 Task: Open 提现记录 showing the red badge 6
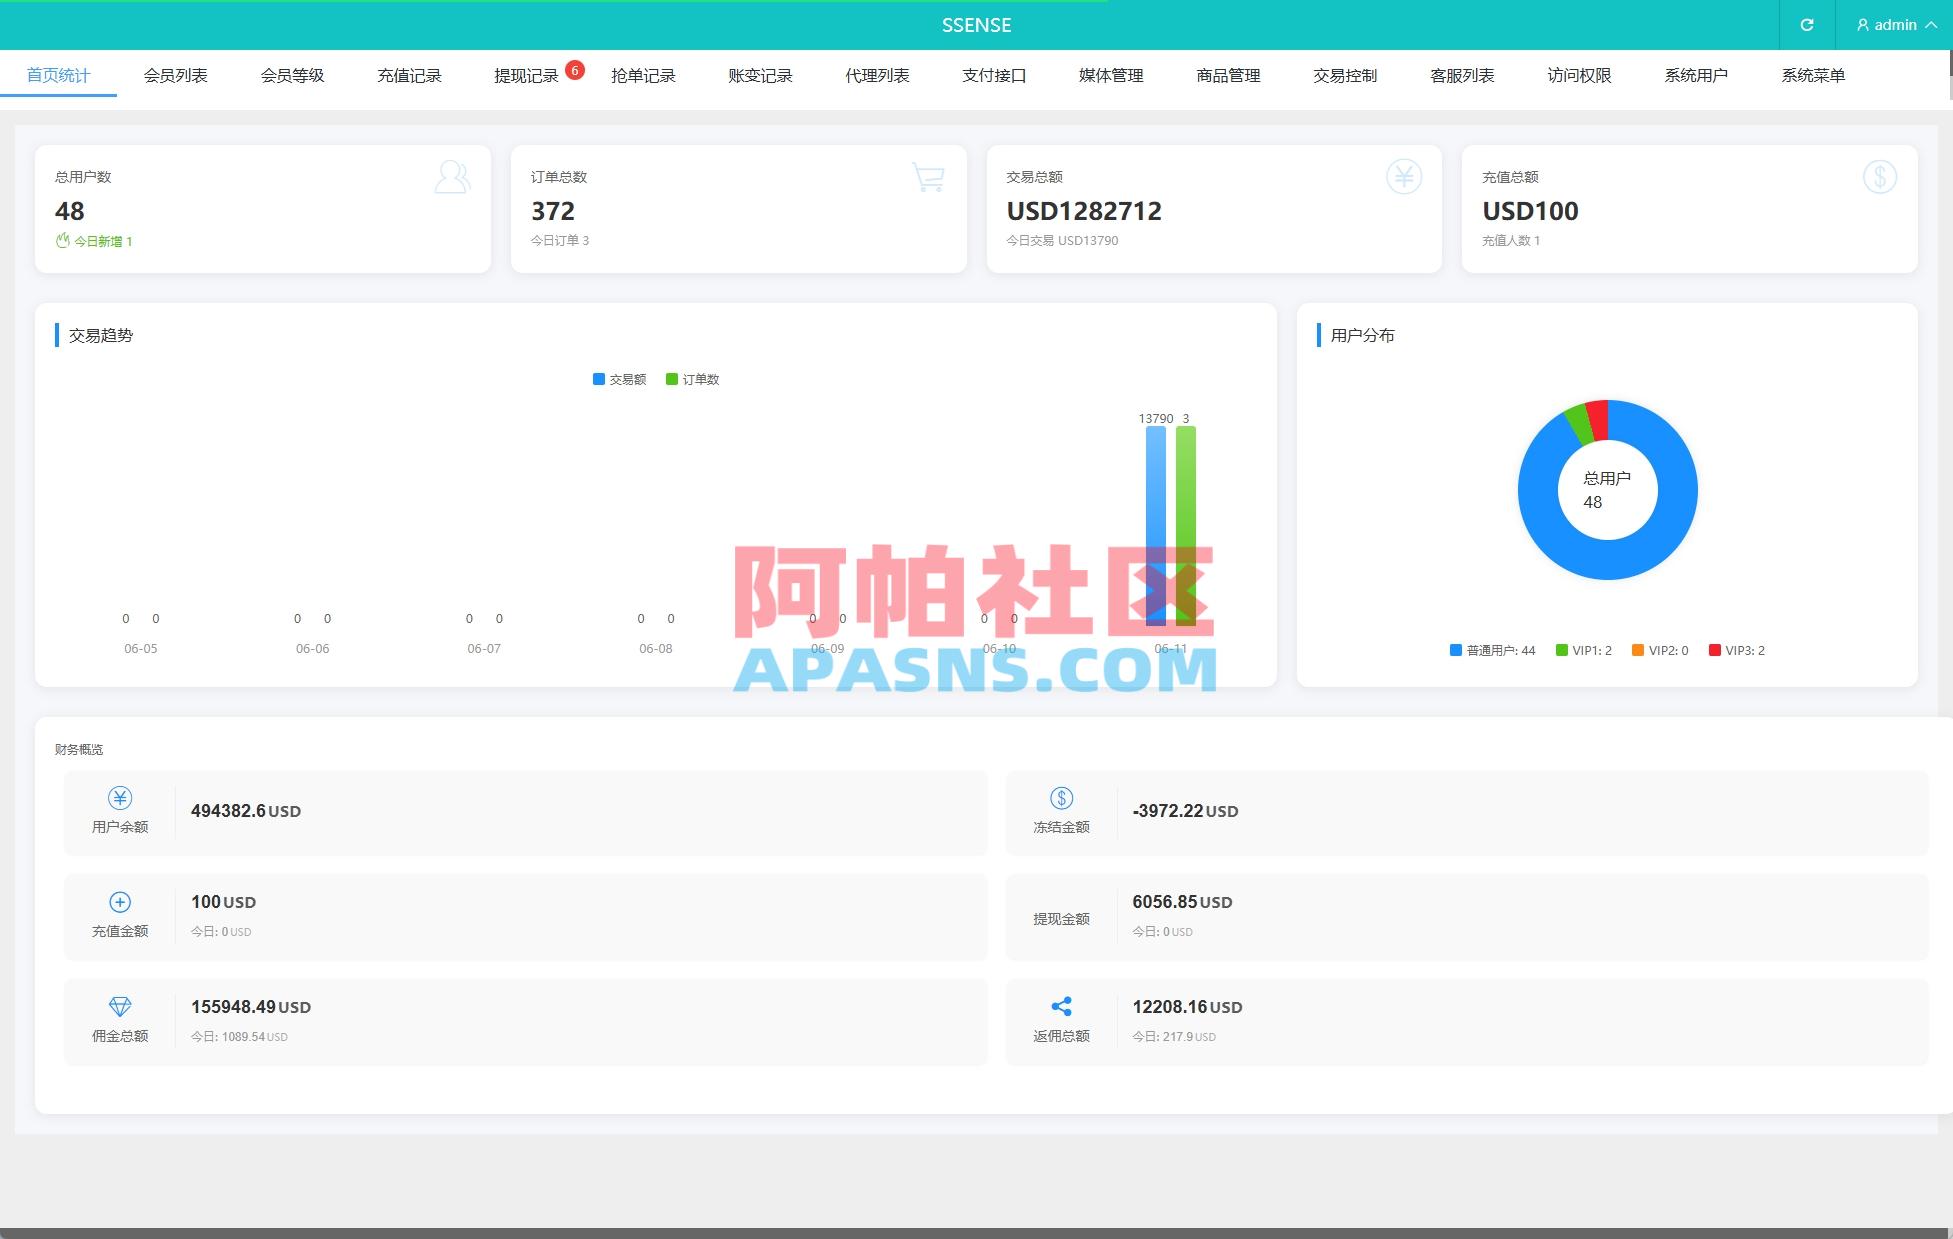pyautogui.click(x=525, y=74)
